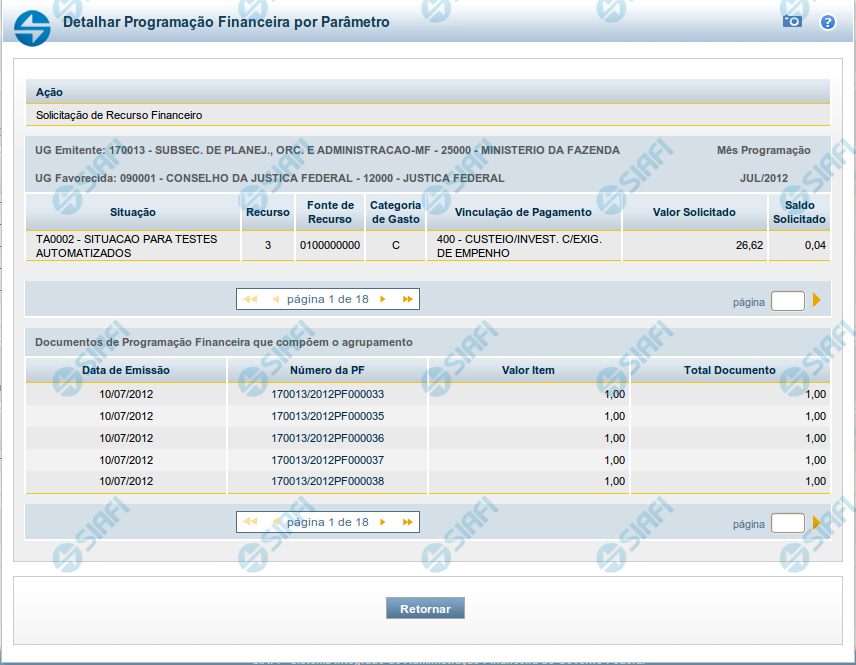
Task: Click the Valor Solicitado column header
Action: tap(694, 212)
